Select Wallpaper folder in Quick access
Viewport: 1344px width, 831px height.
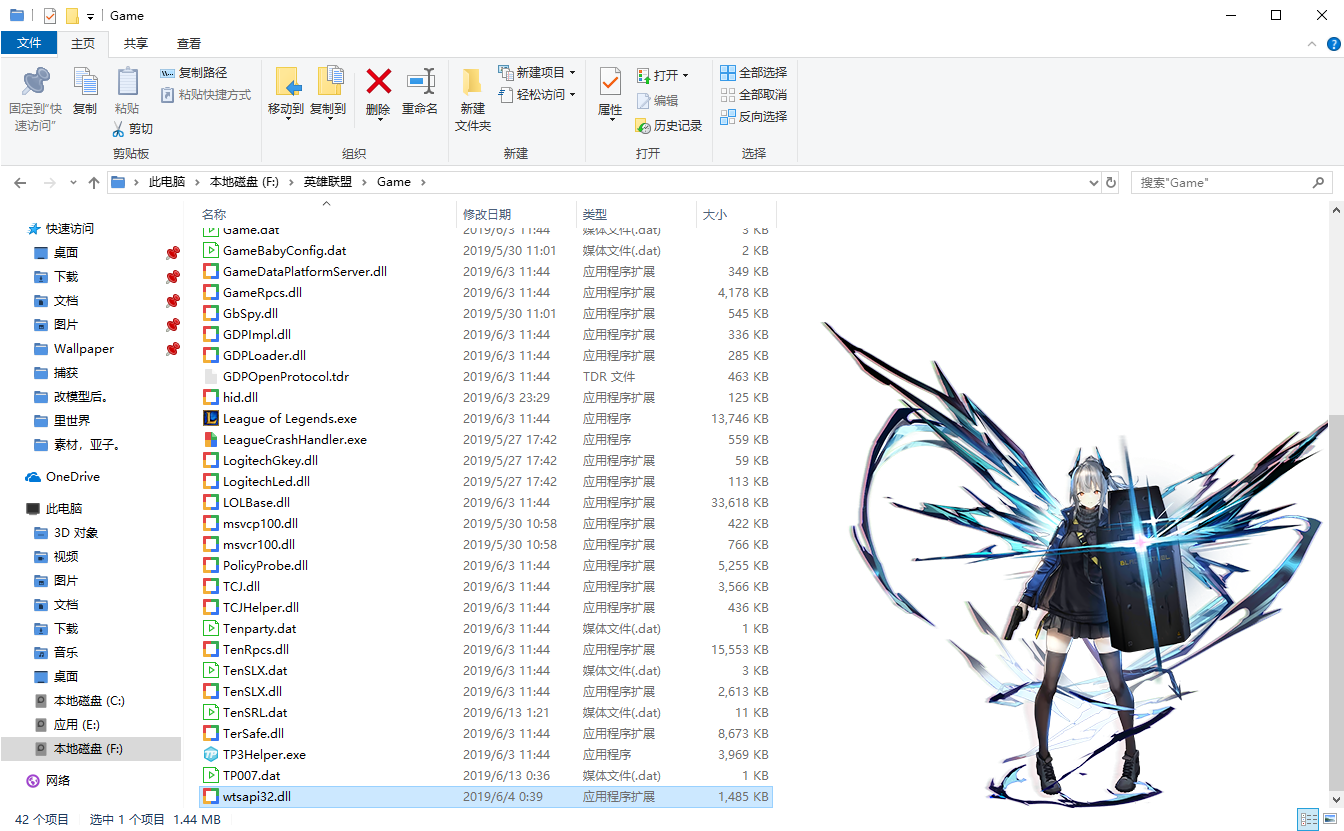(x=84, y=349)
